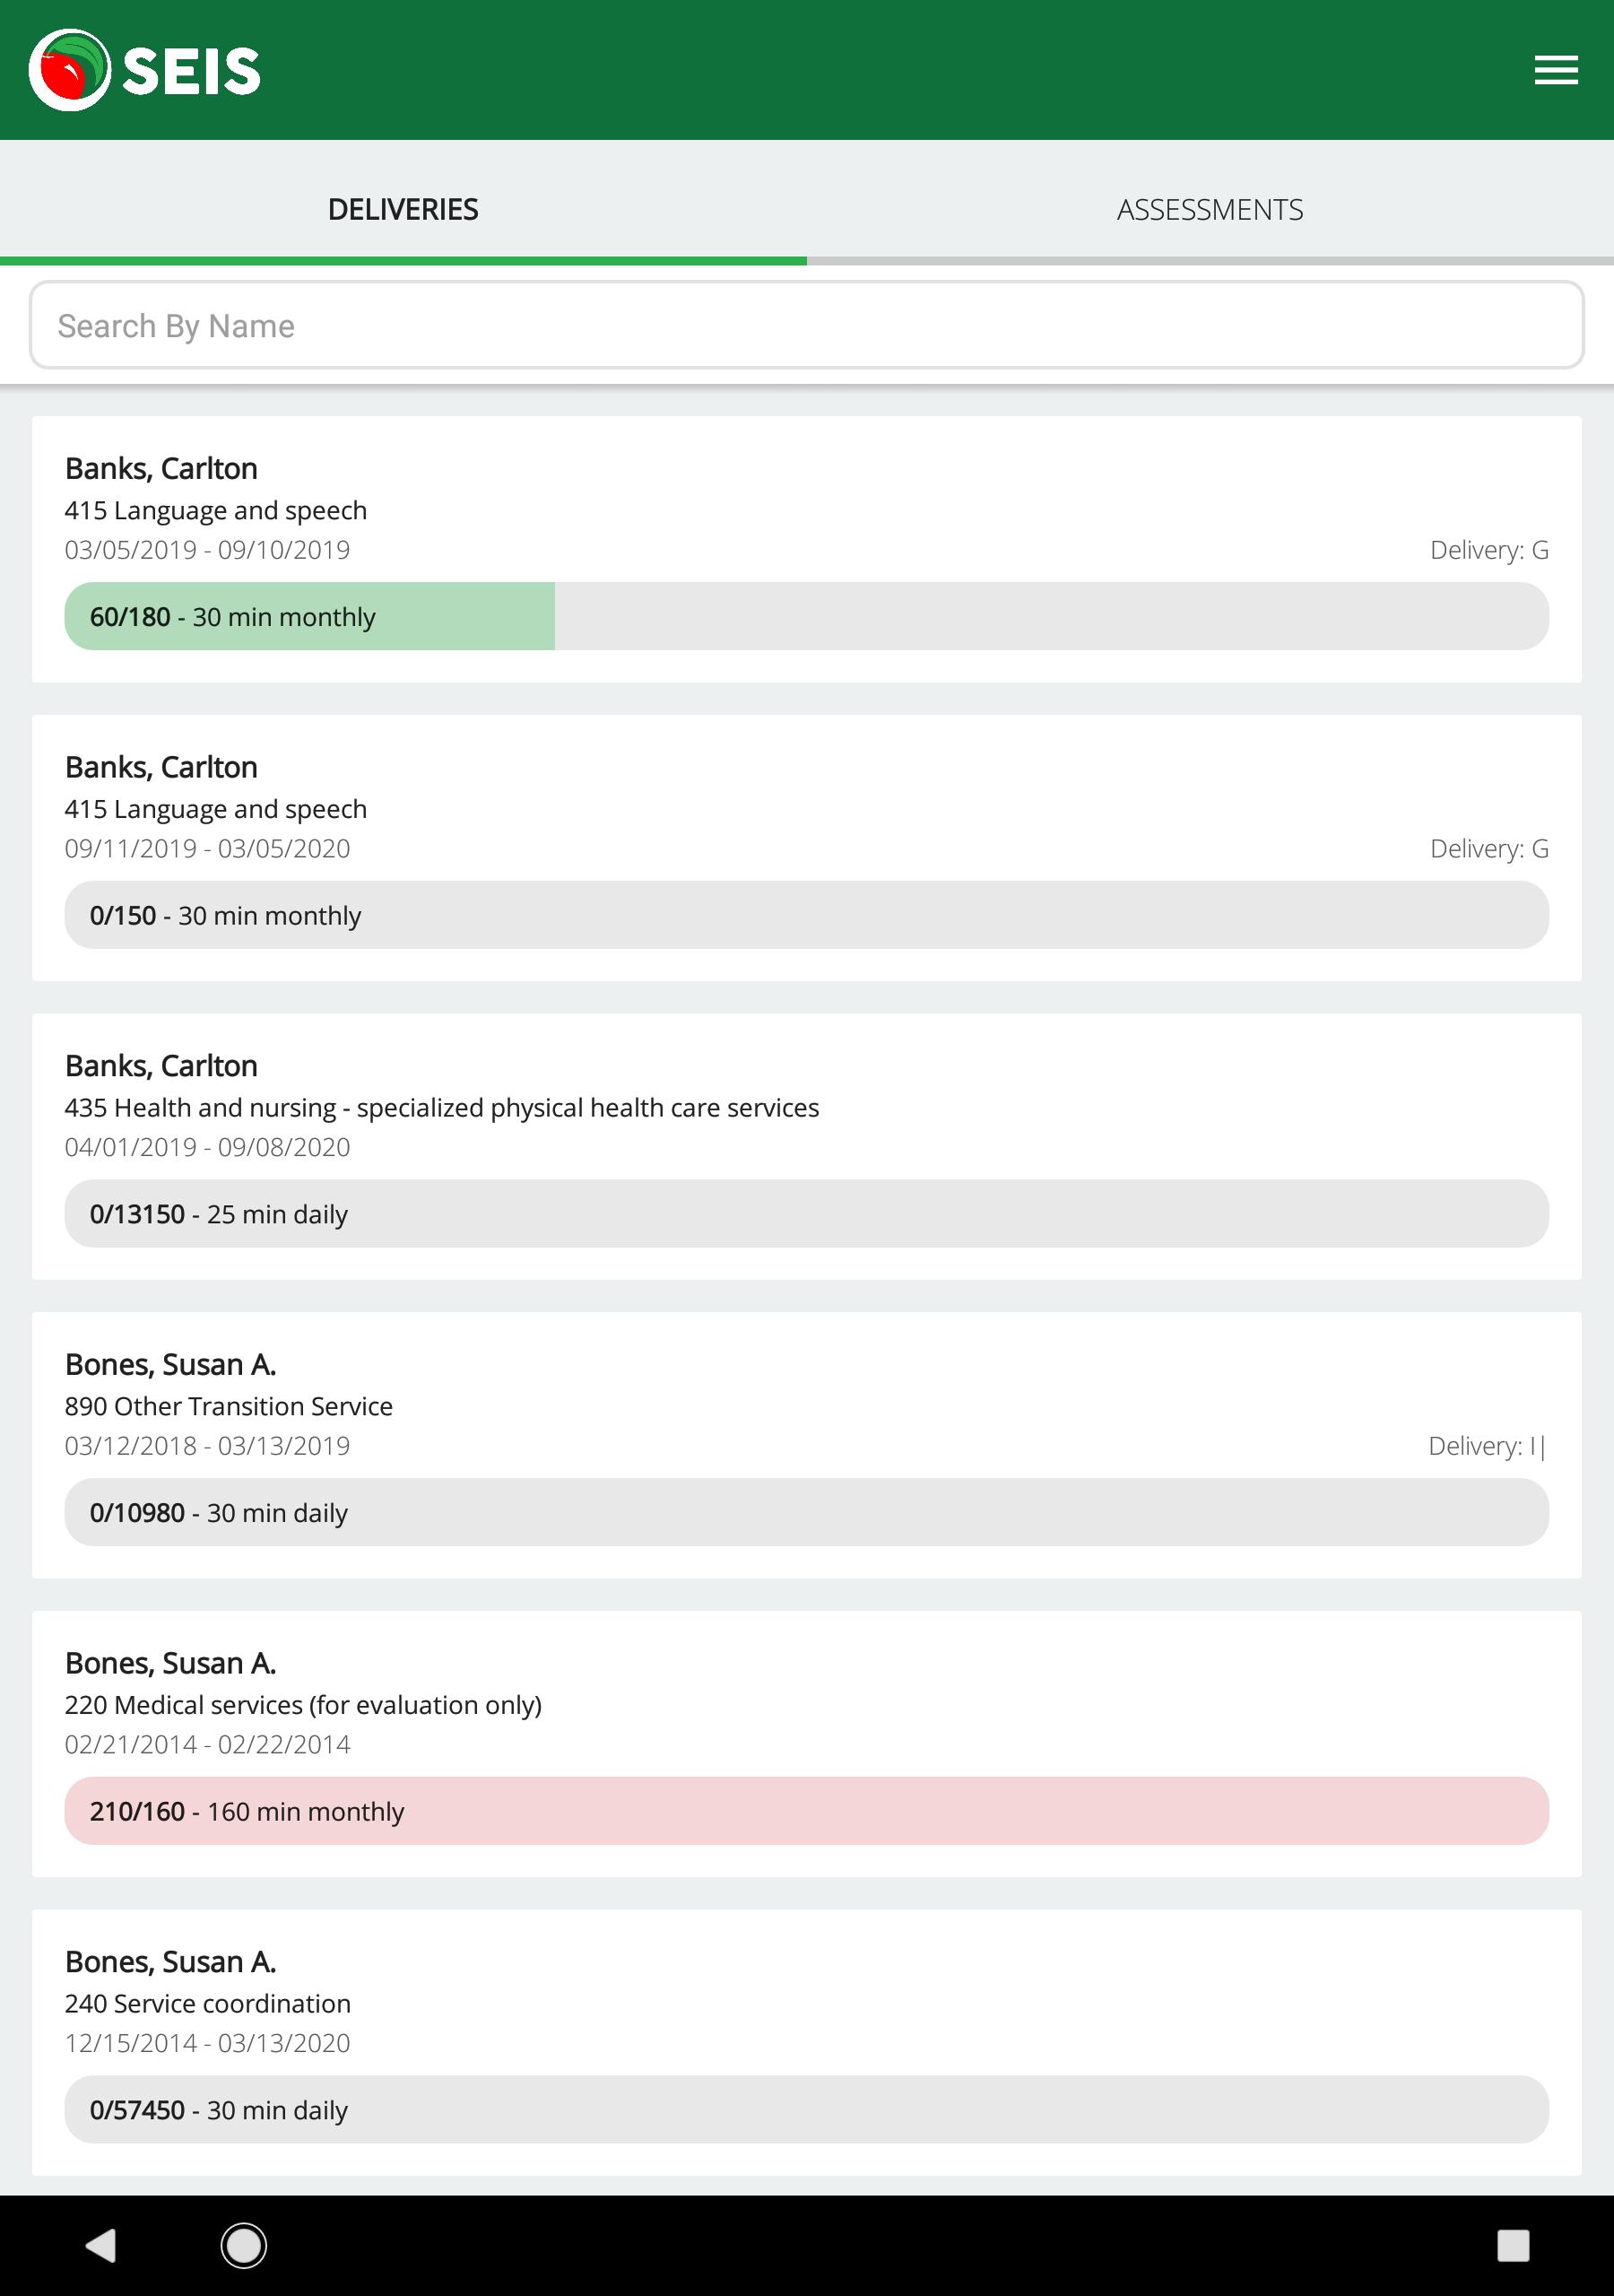Focus the Search By Name field
This screenshot has height=2296, width=1614.
(x=807, y=325)
